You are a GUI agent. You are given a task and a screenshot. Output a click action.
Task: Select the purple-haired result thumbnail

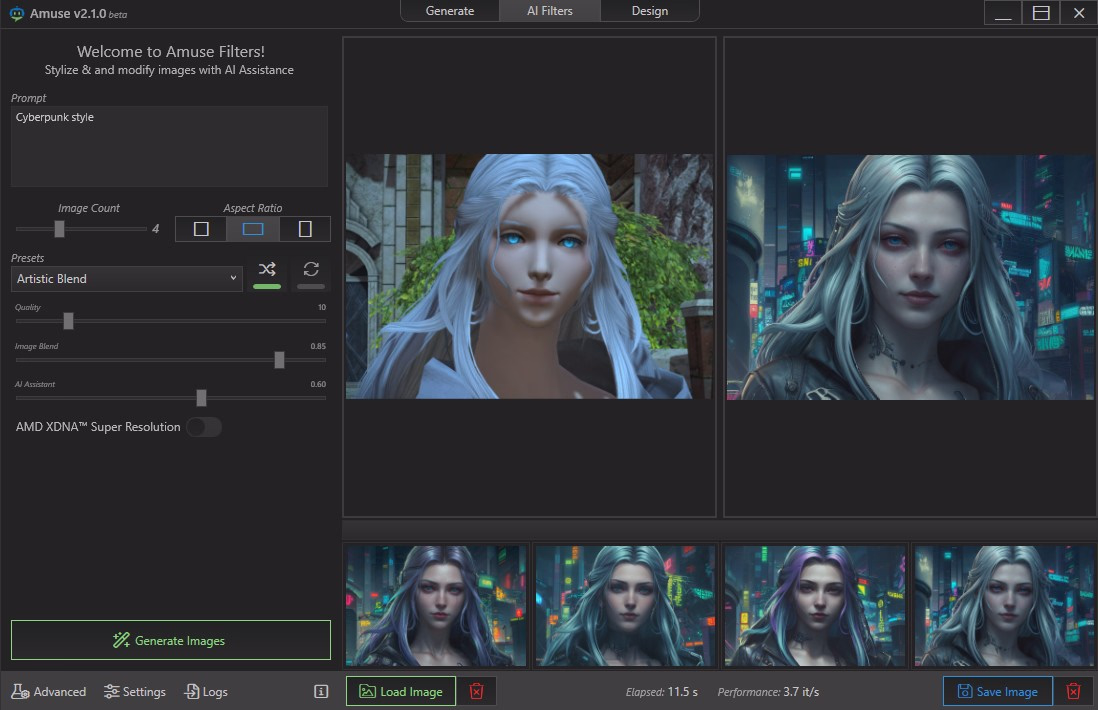tap(815, 605)
